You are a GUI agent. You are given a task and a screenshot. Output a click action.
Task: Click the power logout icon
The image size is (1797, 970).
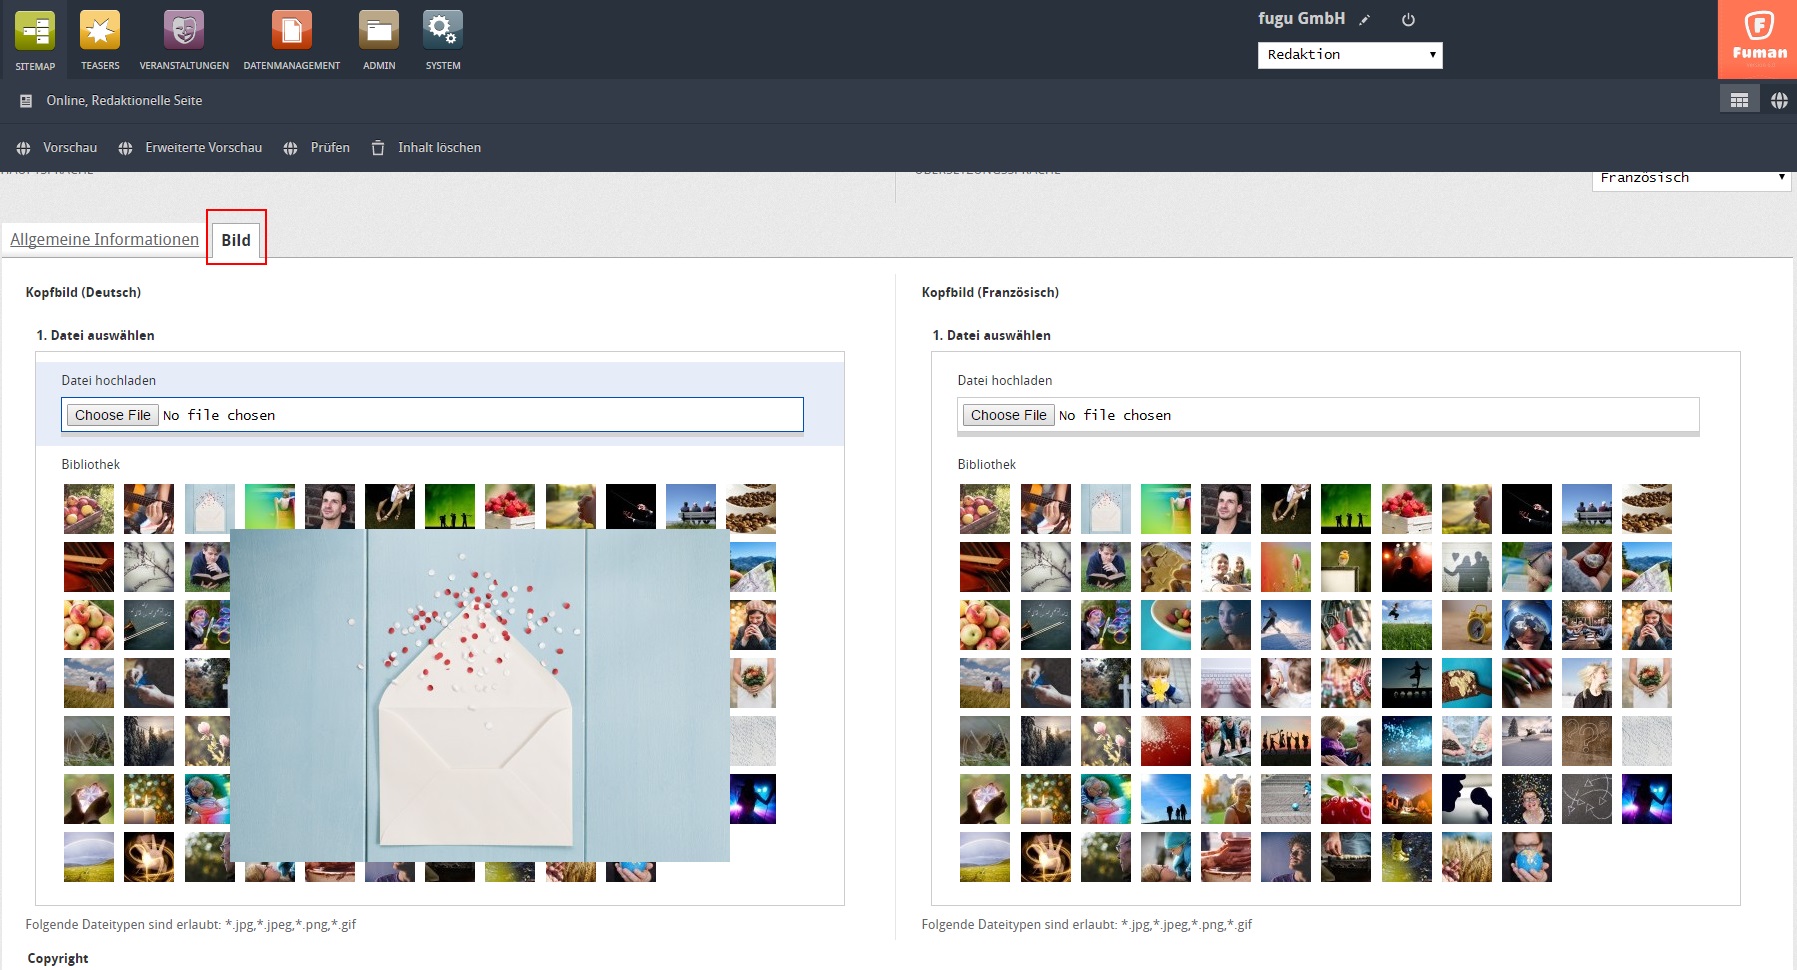(1408, 20)
